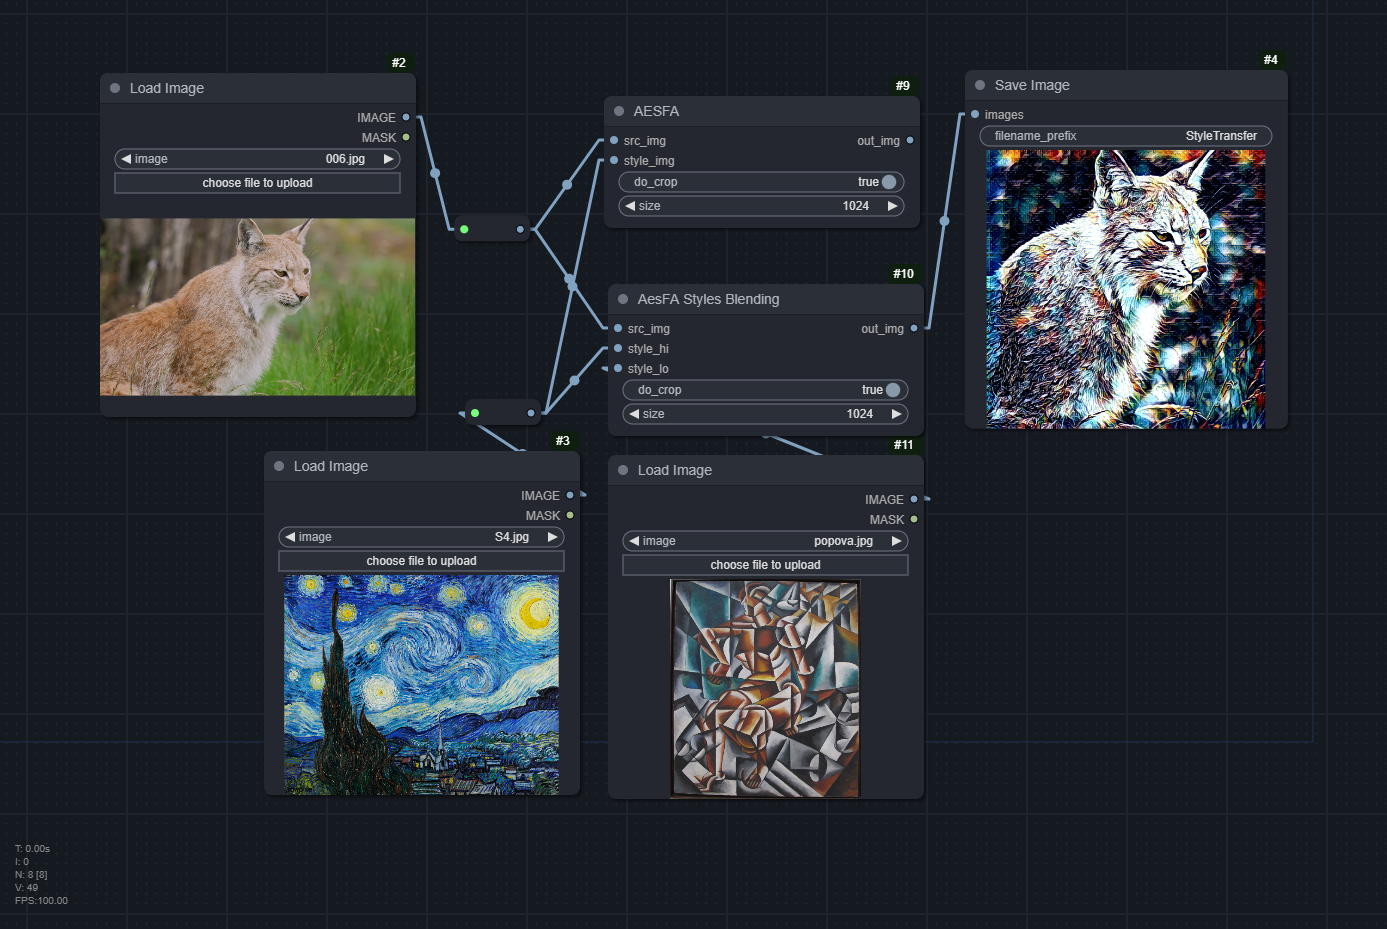This screenshot has width=1387, height=929.
Task: Click IMAGE output port on node #2
Action: point(406,117)
